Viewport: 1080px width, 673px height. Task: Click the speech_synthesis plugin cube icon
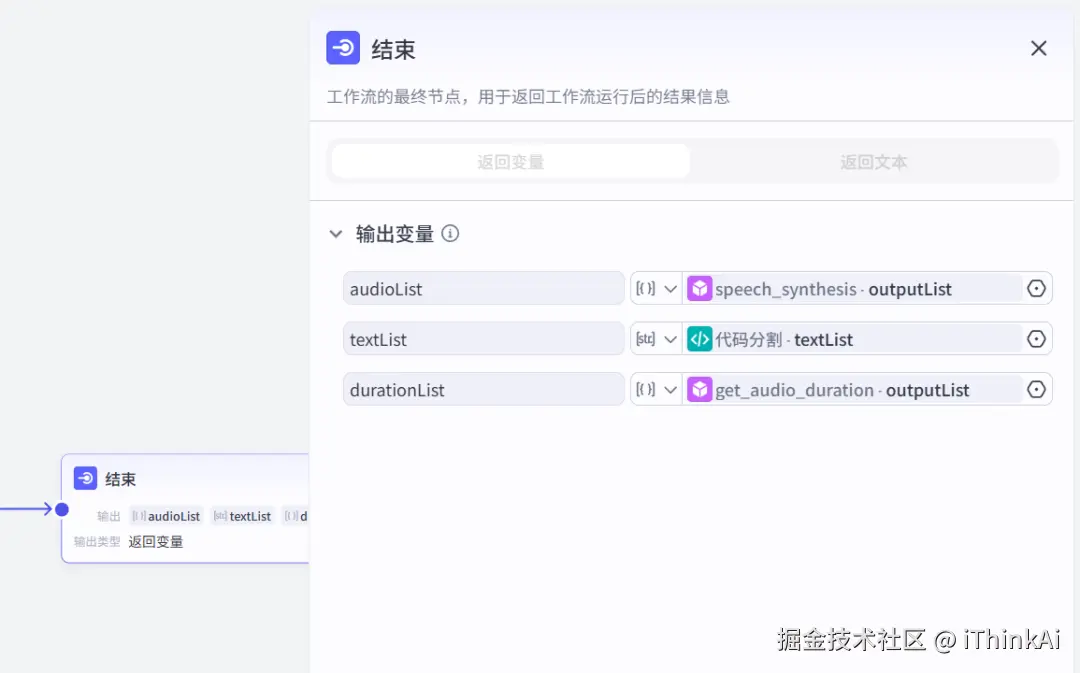[x=699, y=288]
